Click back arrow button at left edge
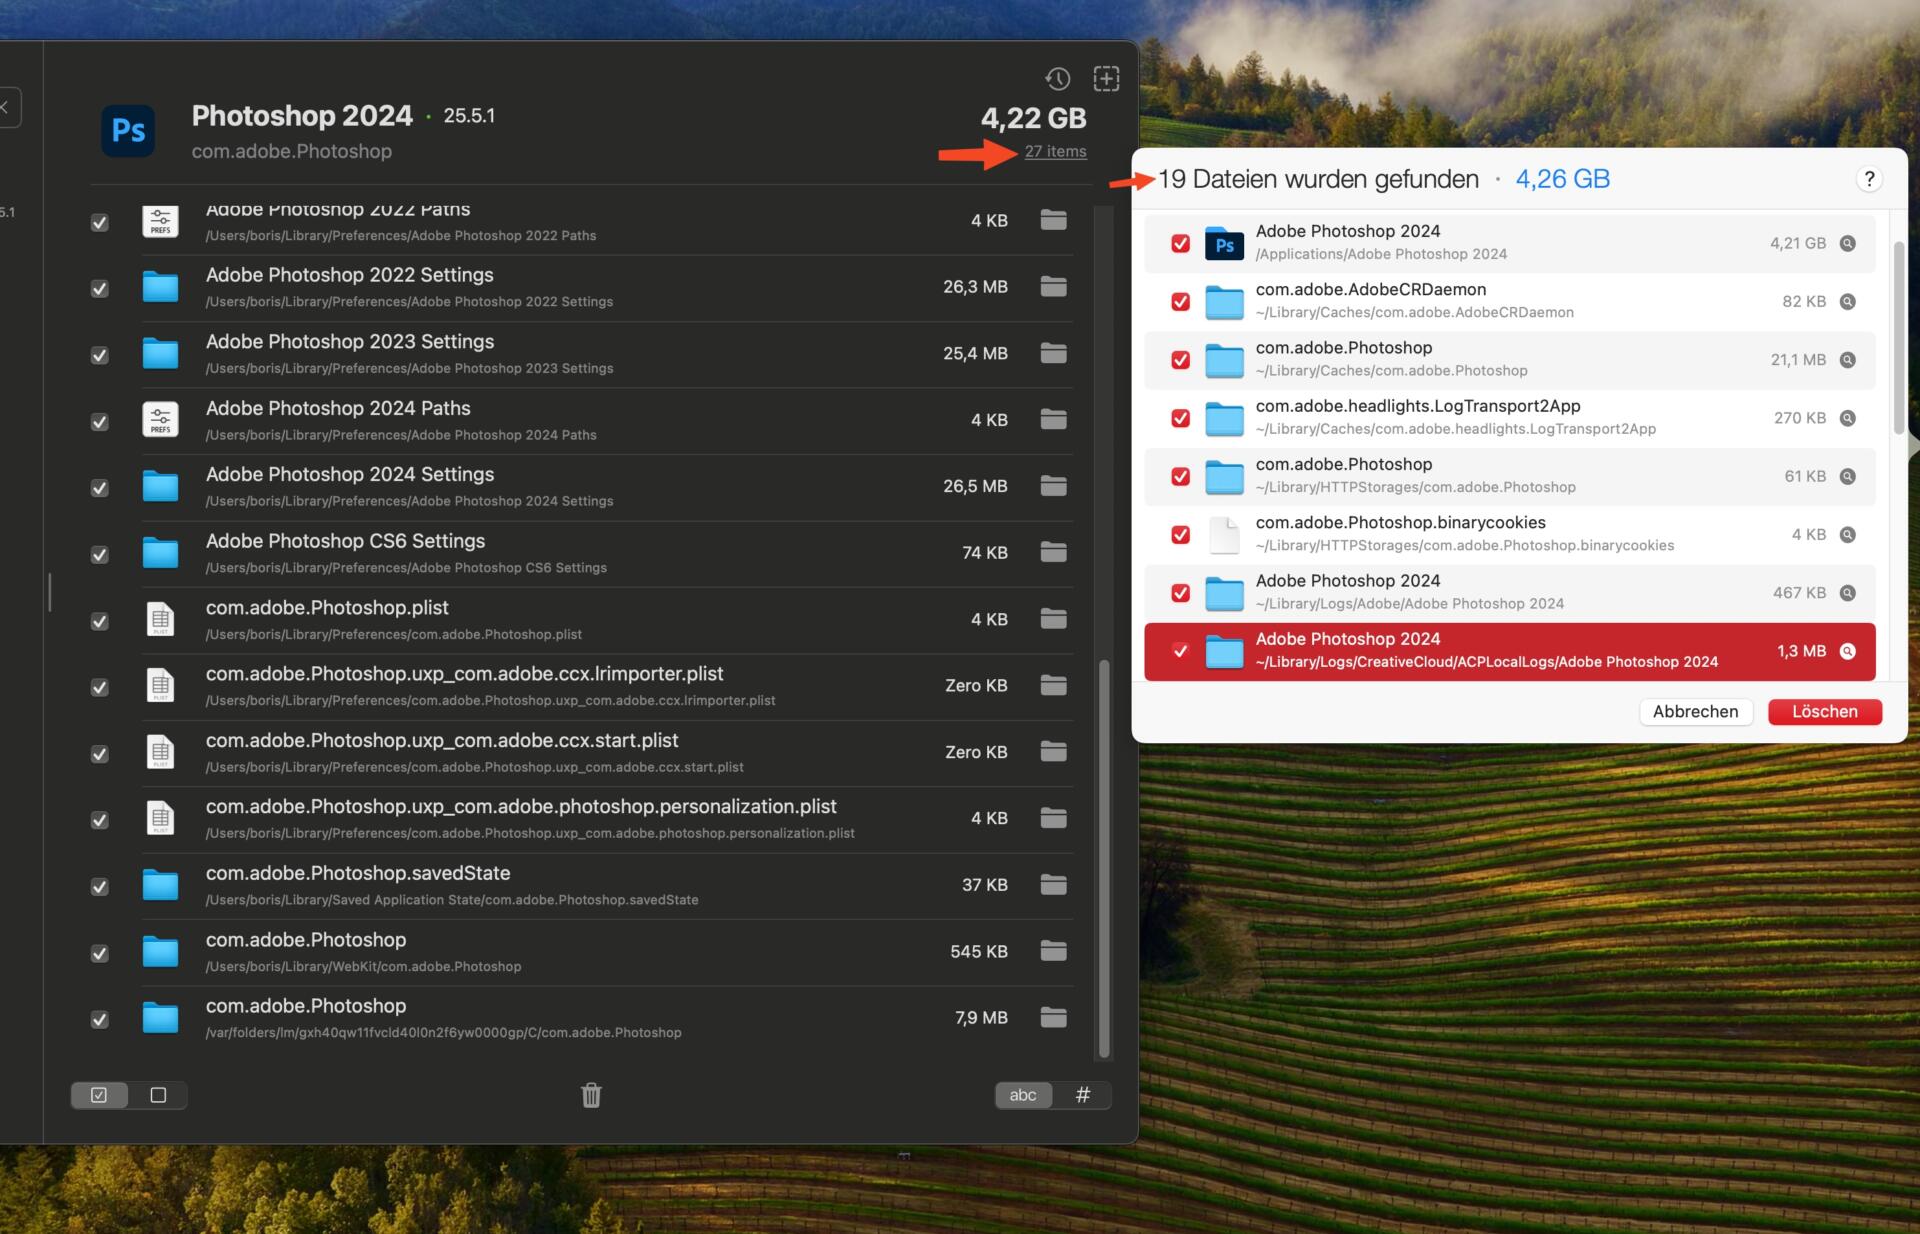The width and height of the screenshot is (1920, 1234). [x=6, y=107]
